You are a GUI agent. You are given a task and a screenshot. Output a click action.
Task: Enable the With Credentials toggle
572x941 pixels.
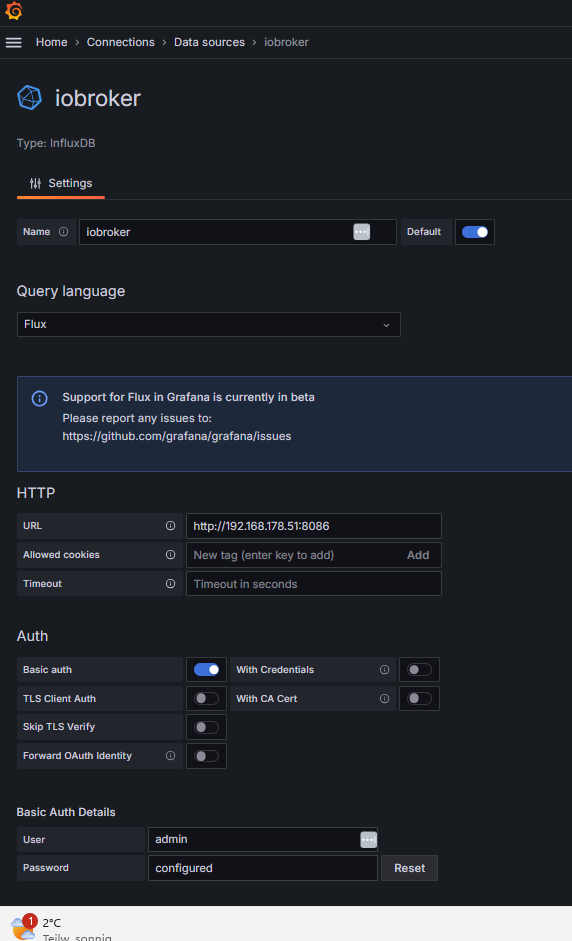(419, 670)
